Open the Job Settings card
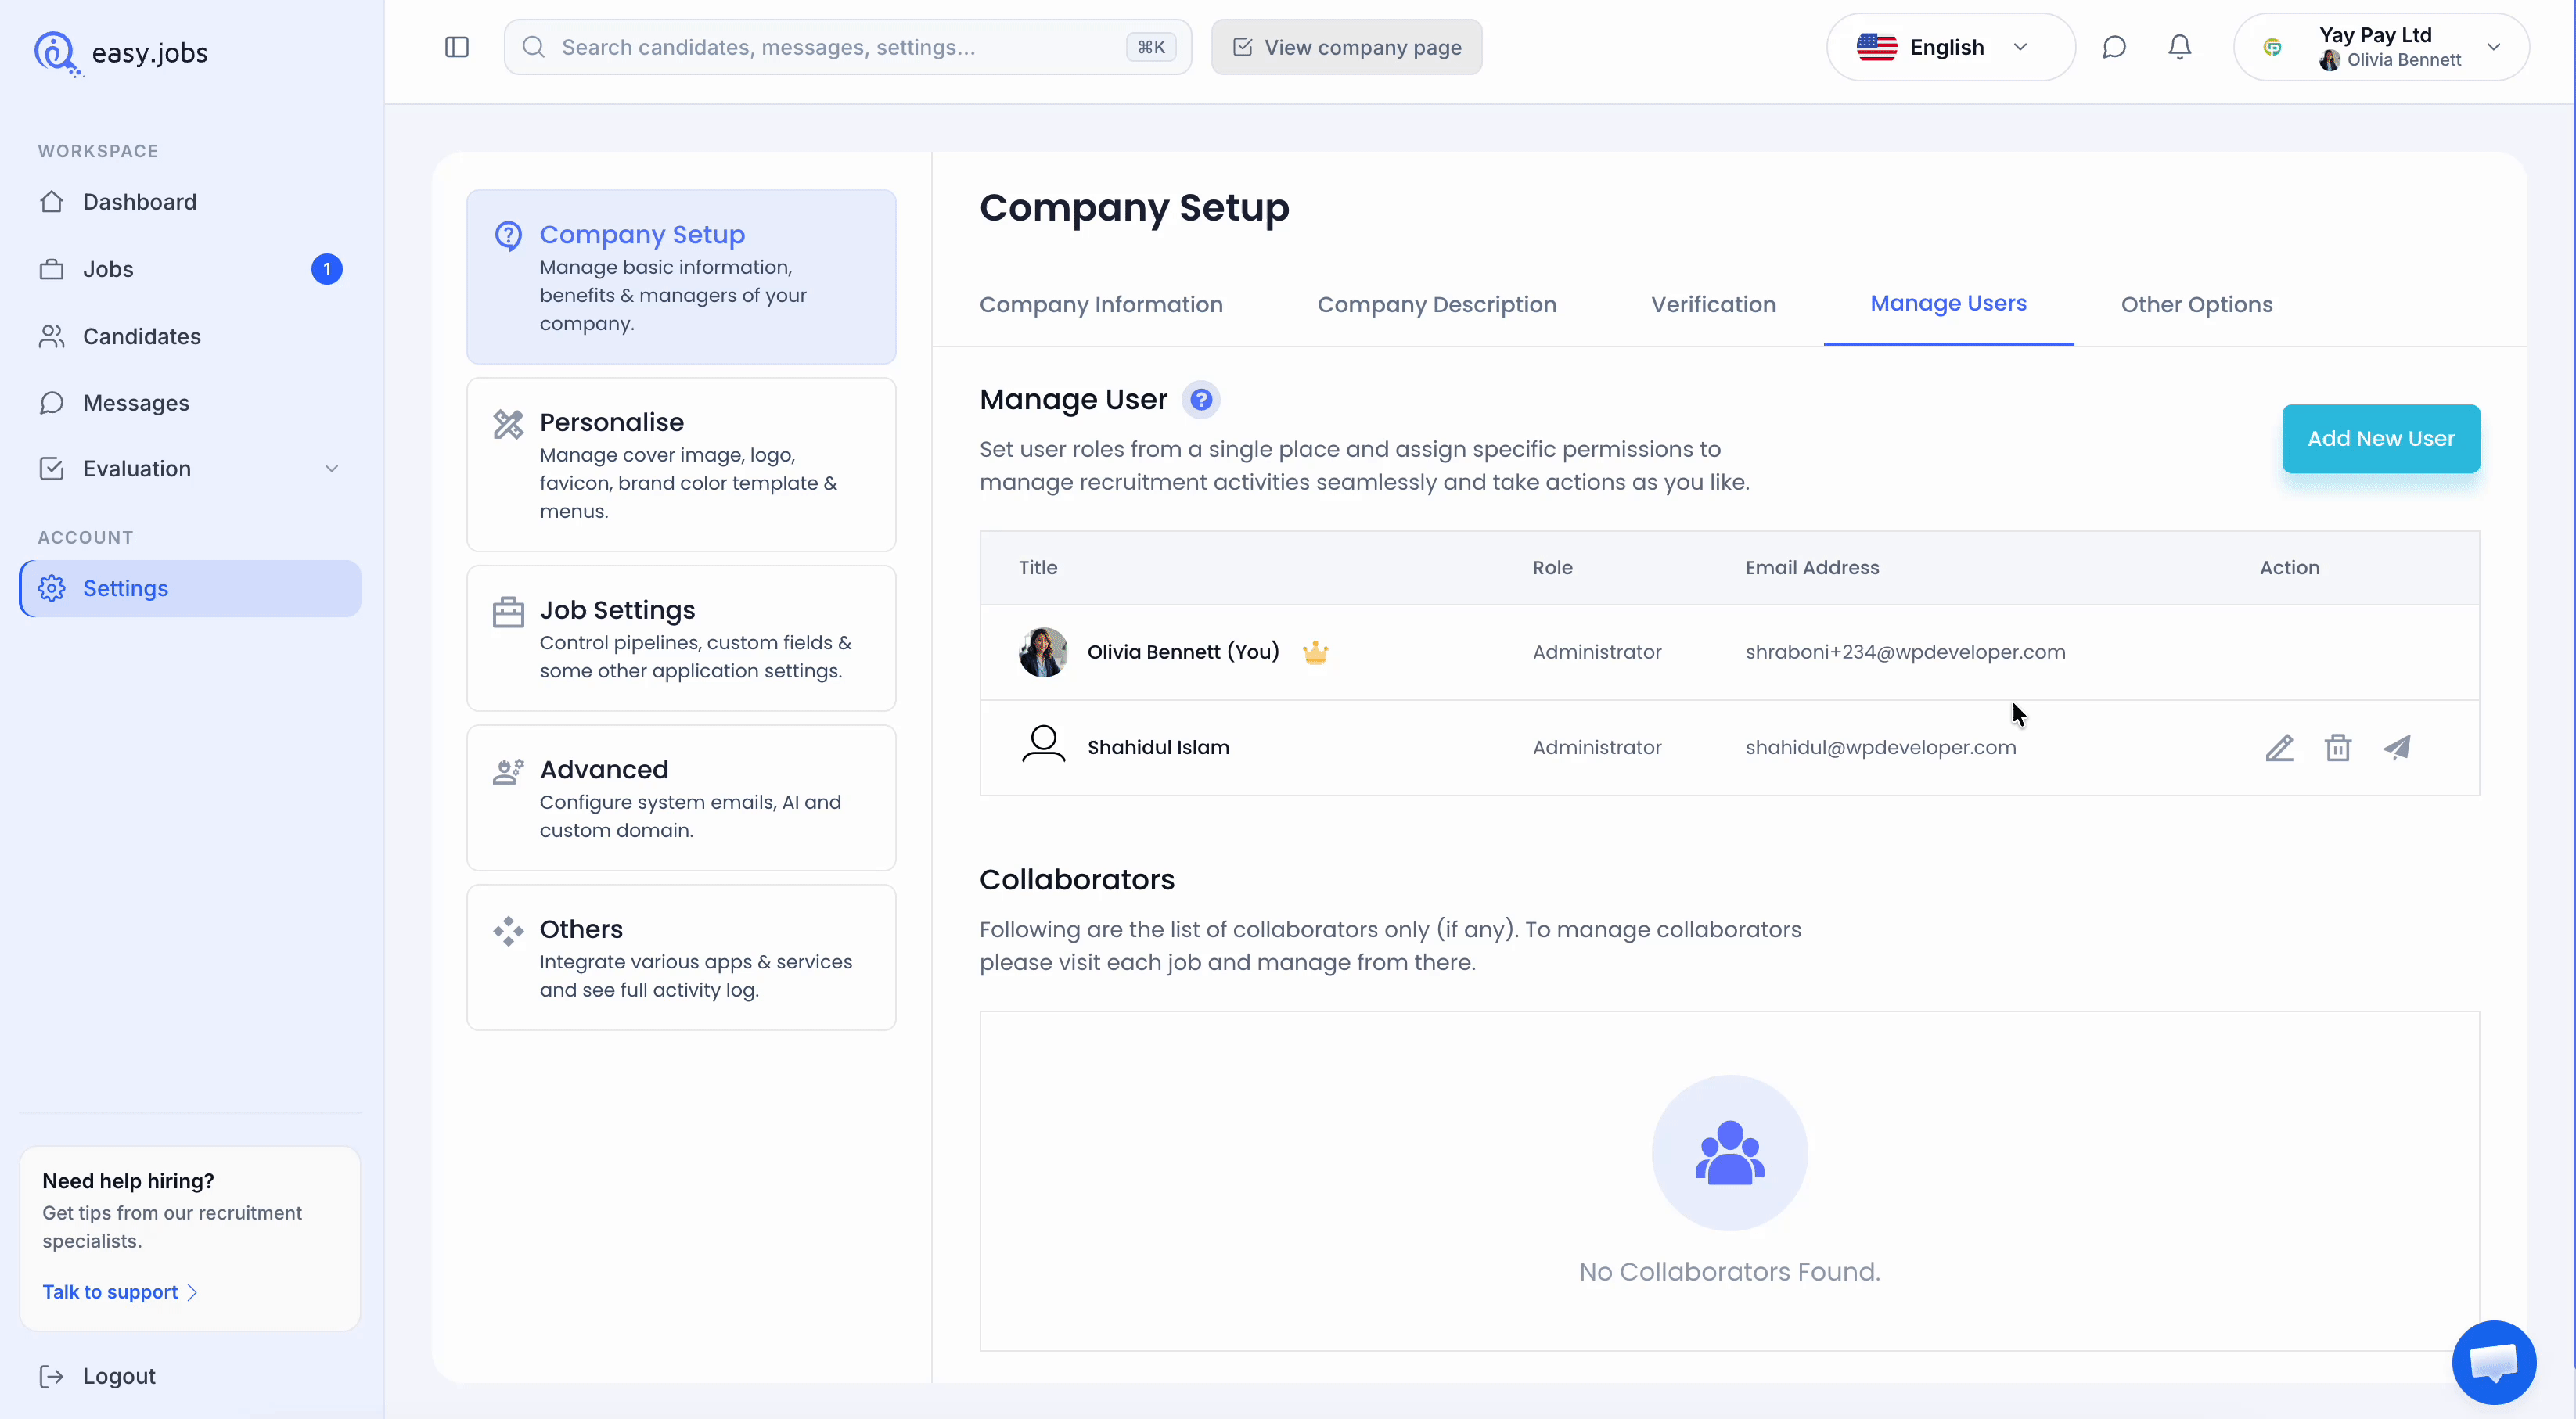Image resolution: width=2576 pixels, height=1419 pixels. (681, 638)
